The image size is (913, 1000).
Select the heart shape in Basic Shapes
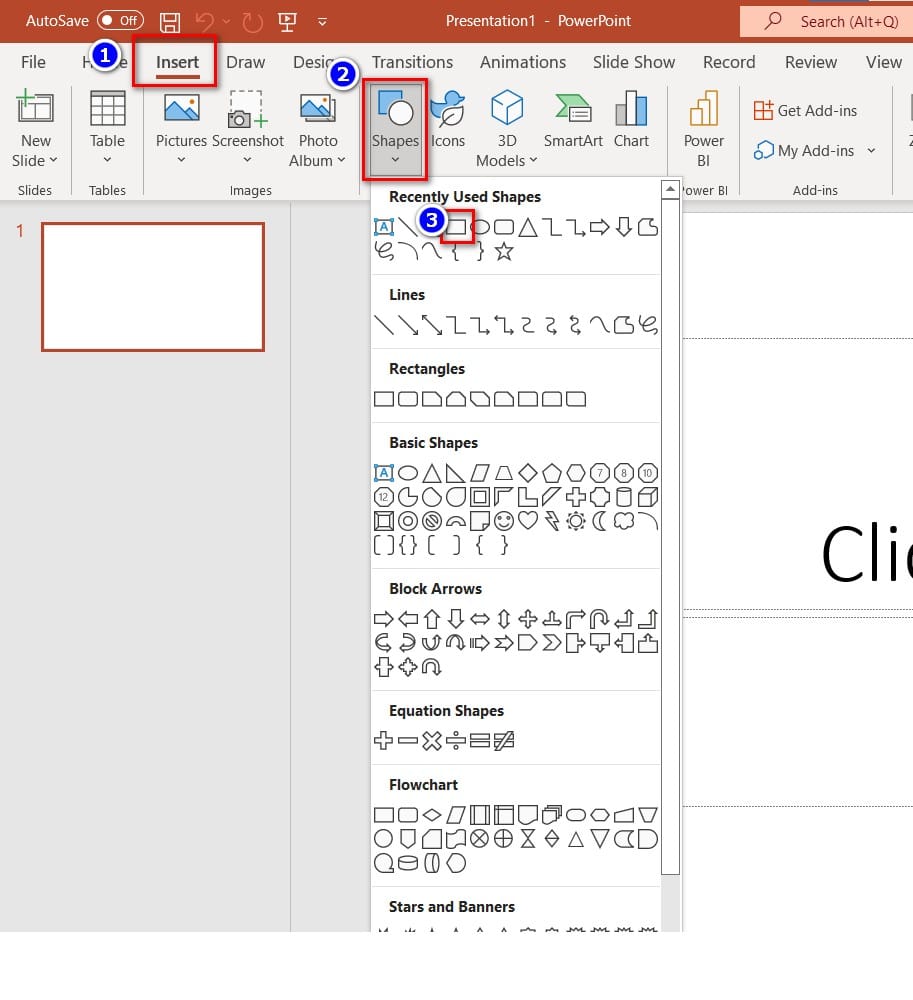(x=528, y=521)
